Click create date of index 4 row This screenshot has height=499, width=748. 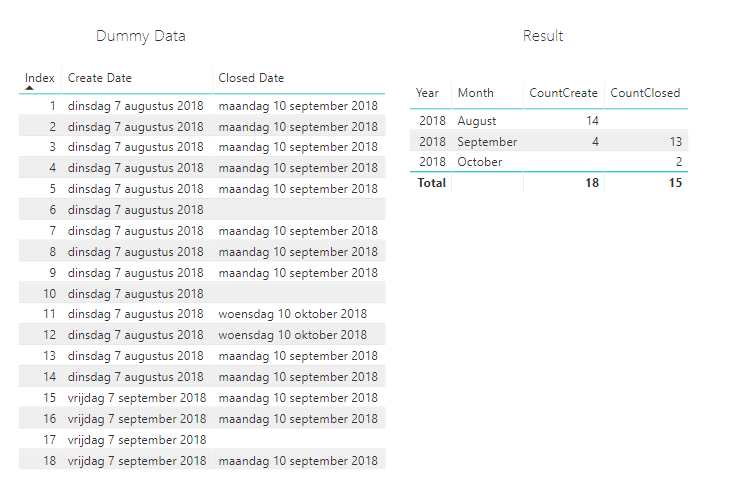(135, 168)
